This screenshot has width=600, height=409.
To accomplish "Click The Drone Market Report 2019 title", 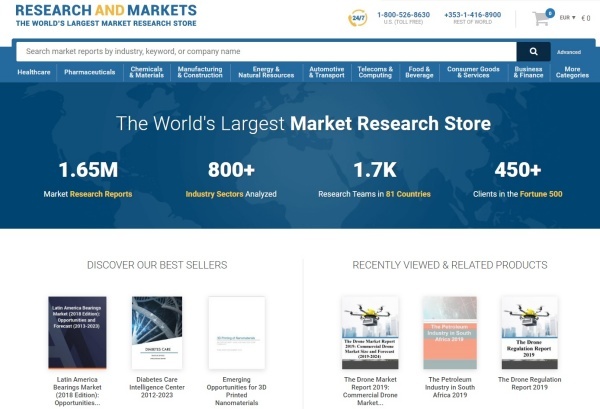I will (x=370, y=391).
